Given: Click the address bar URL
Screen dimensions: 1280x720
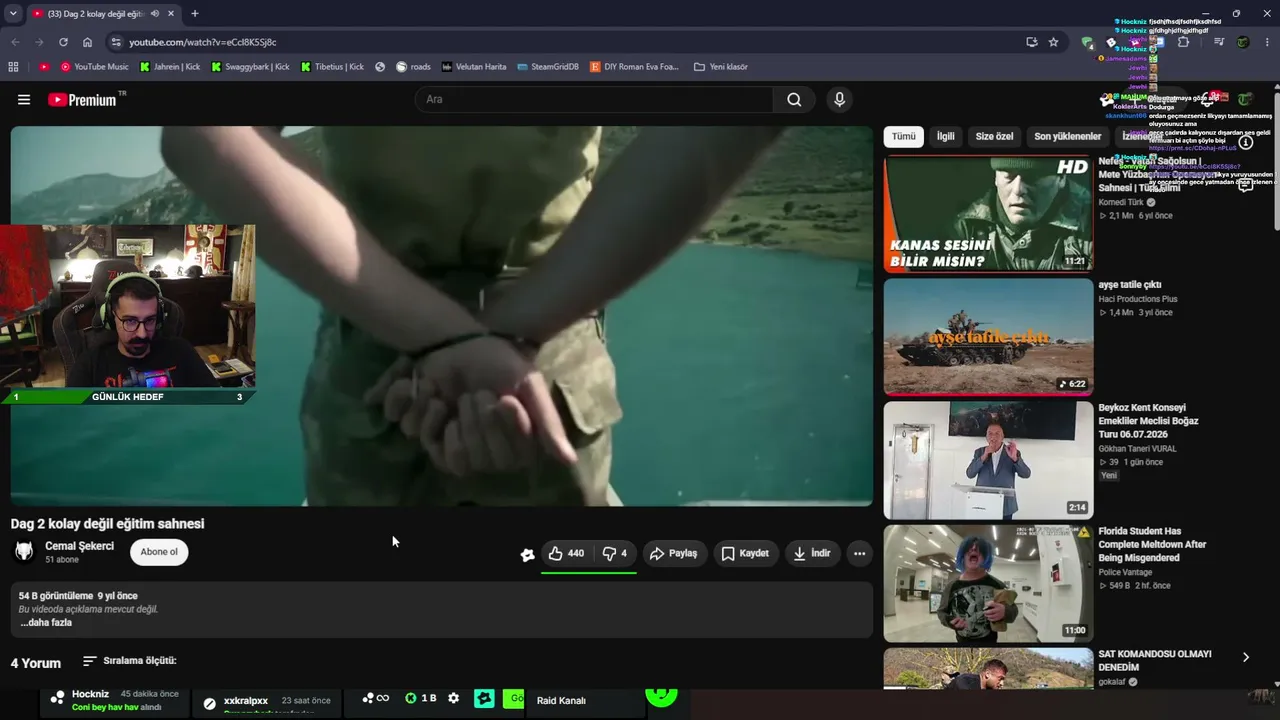Looking at the screenshot, I should click(x=202, y=42).
